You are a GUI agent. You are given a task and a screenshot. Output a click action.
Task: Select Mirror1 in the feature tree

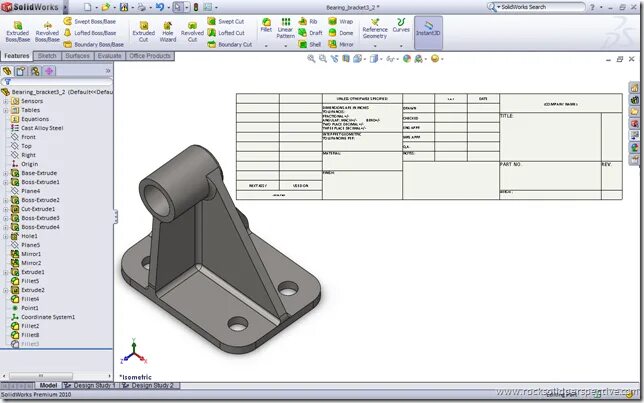[26, 254]
